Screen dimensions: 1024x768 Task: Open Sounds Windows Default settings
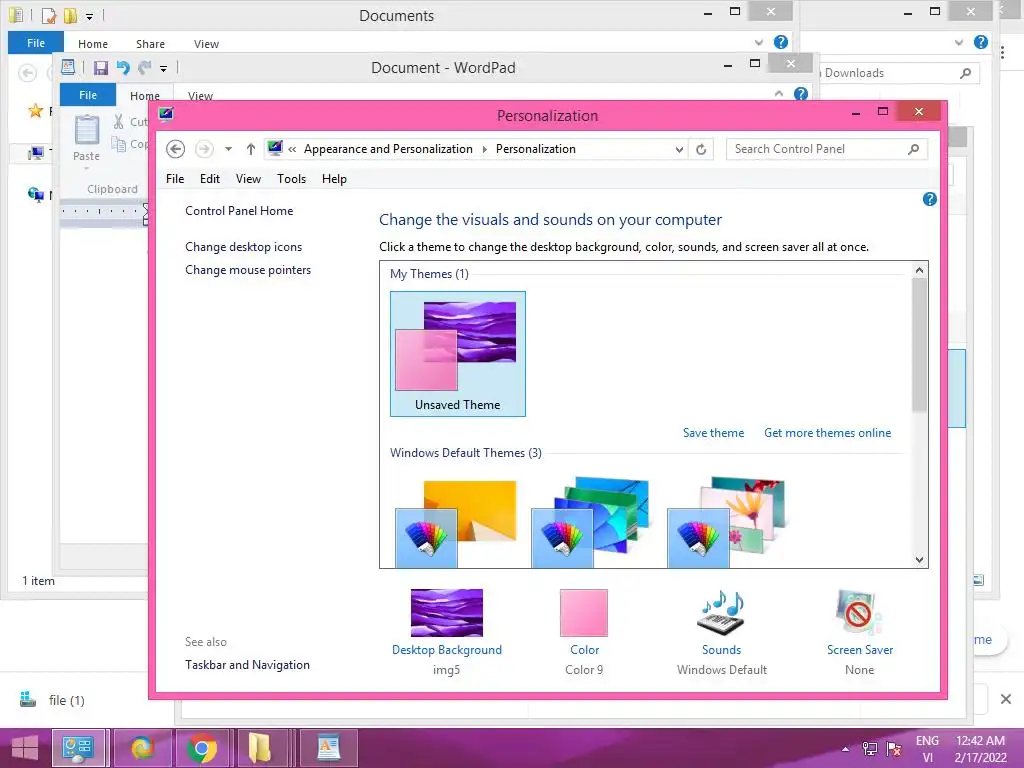click(x=722, y=632)
